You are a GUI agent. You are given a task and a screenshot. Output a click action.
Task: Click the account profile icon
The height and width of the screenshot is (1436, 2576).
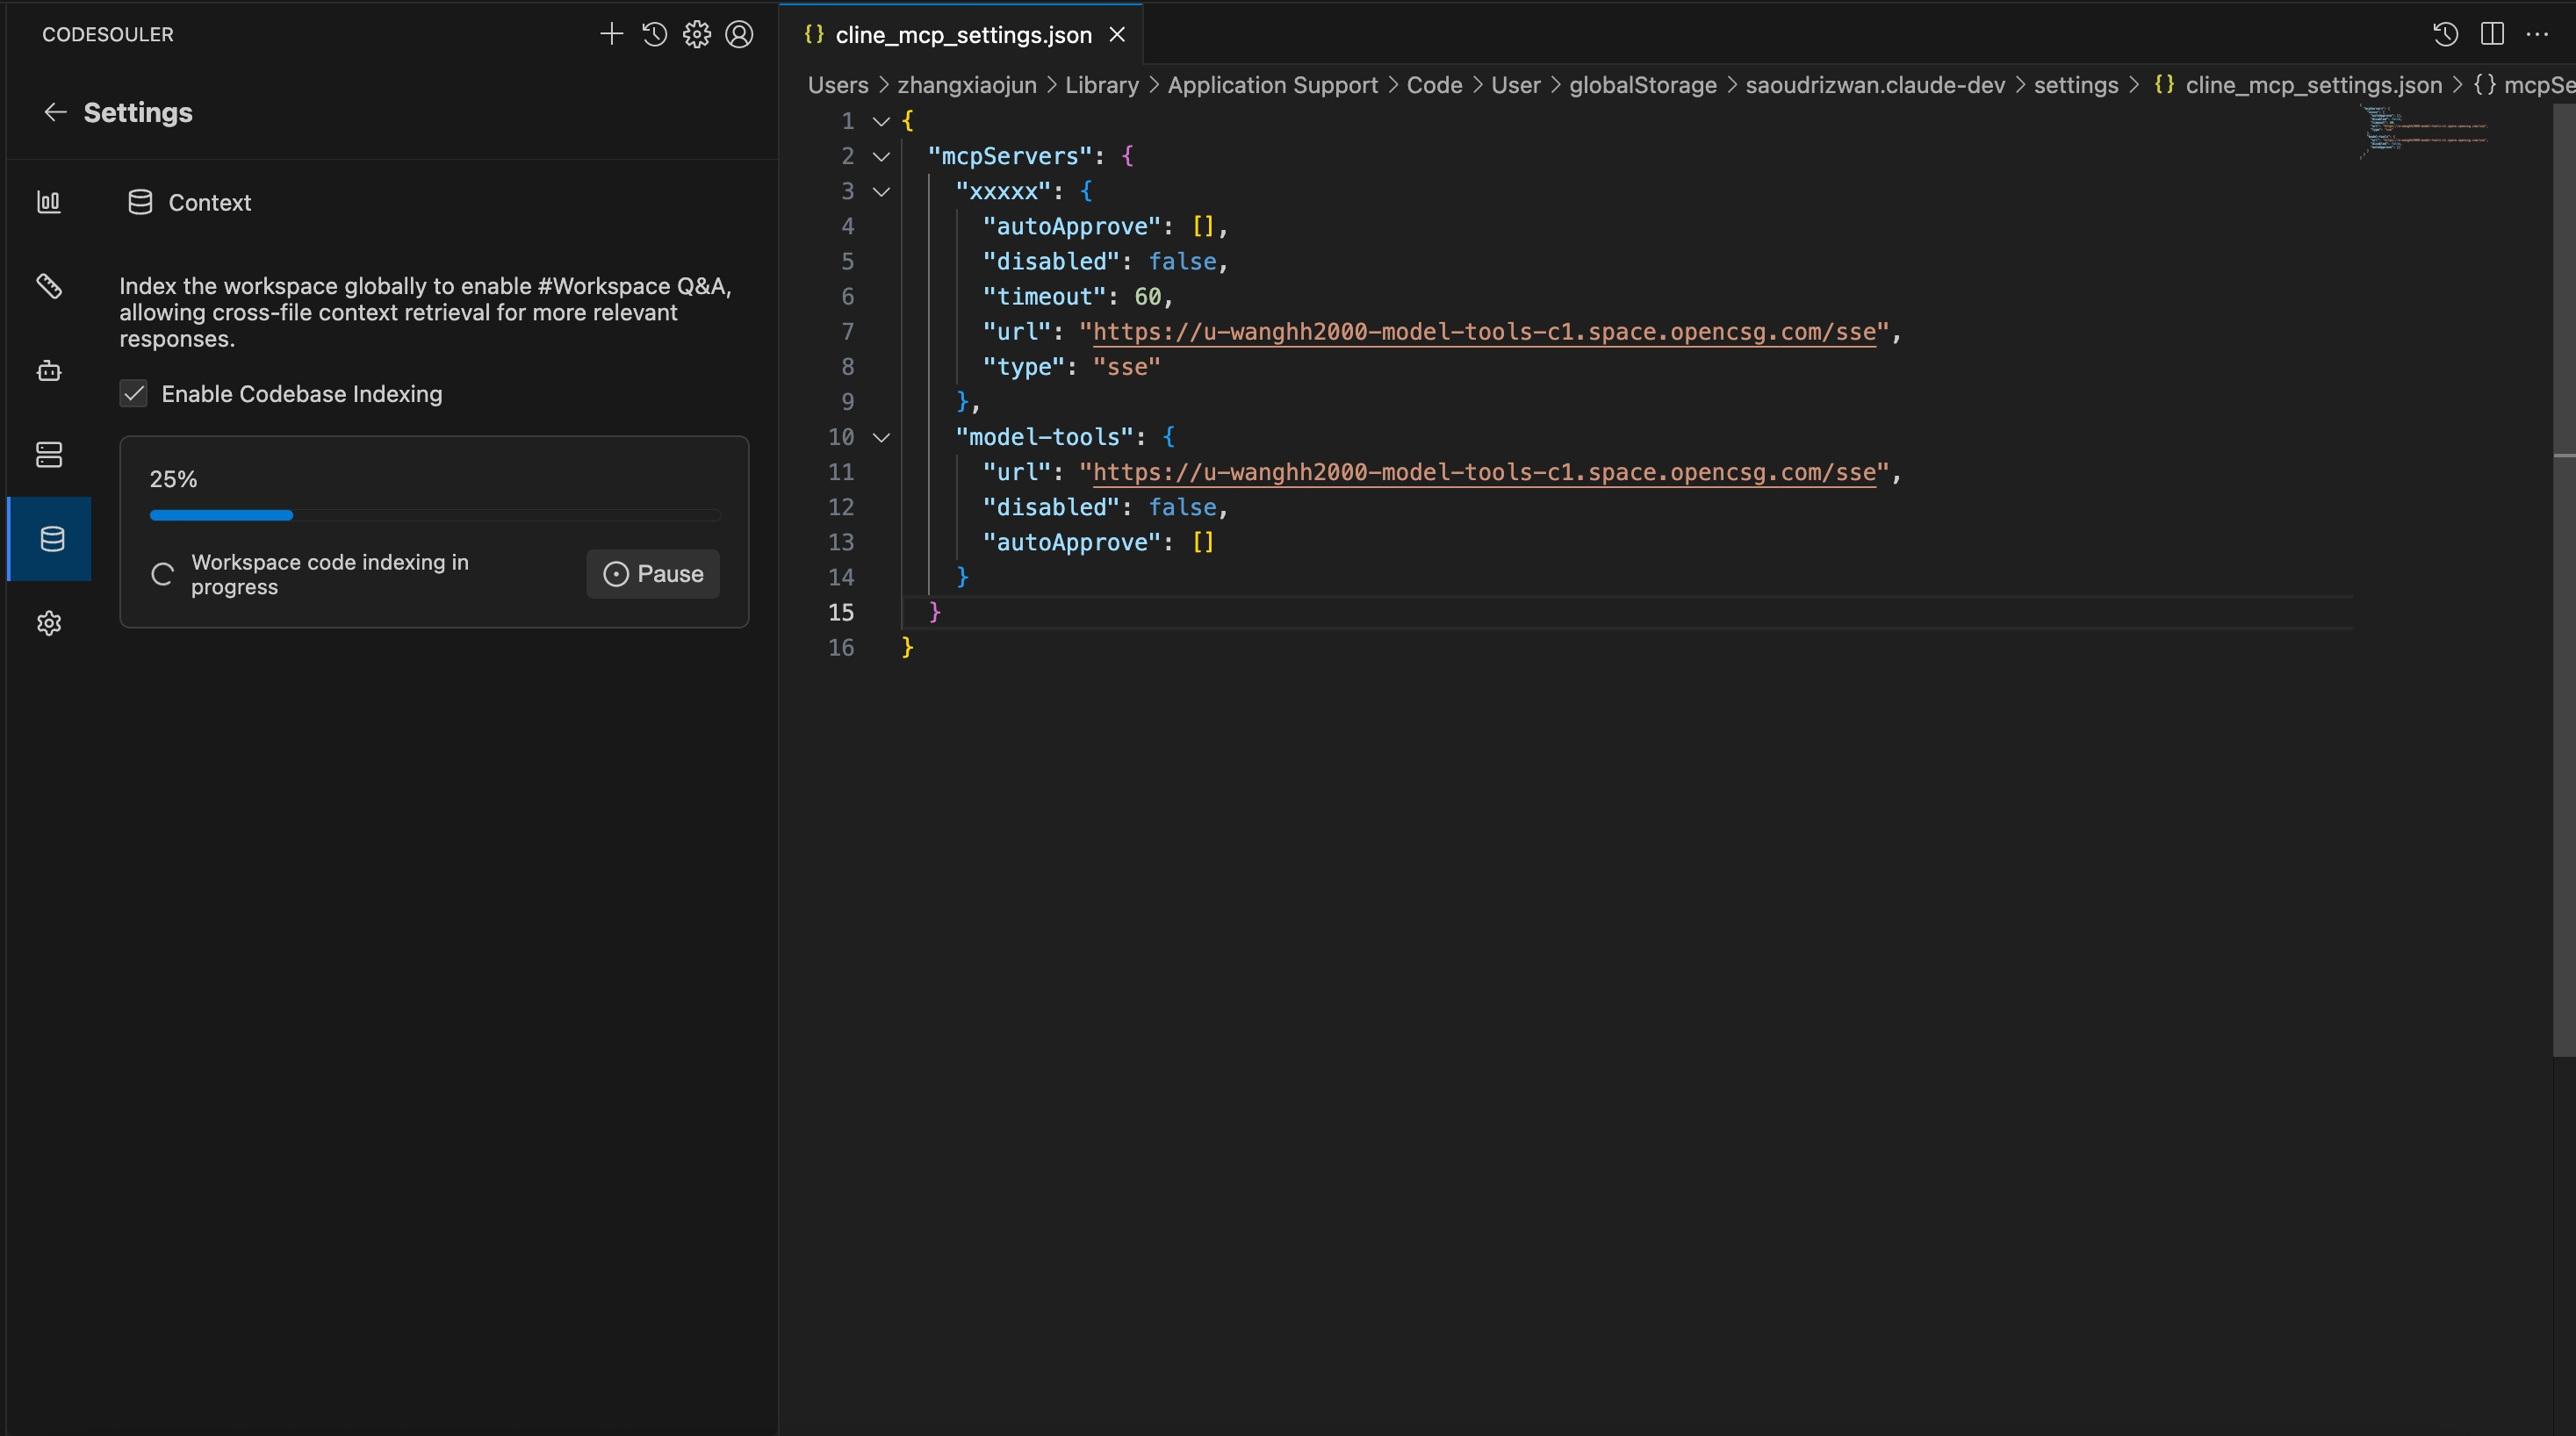[x=739, y=34]
